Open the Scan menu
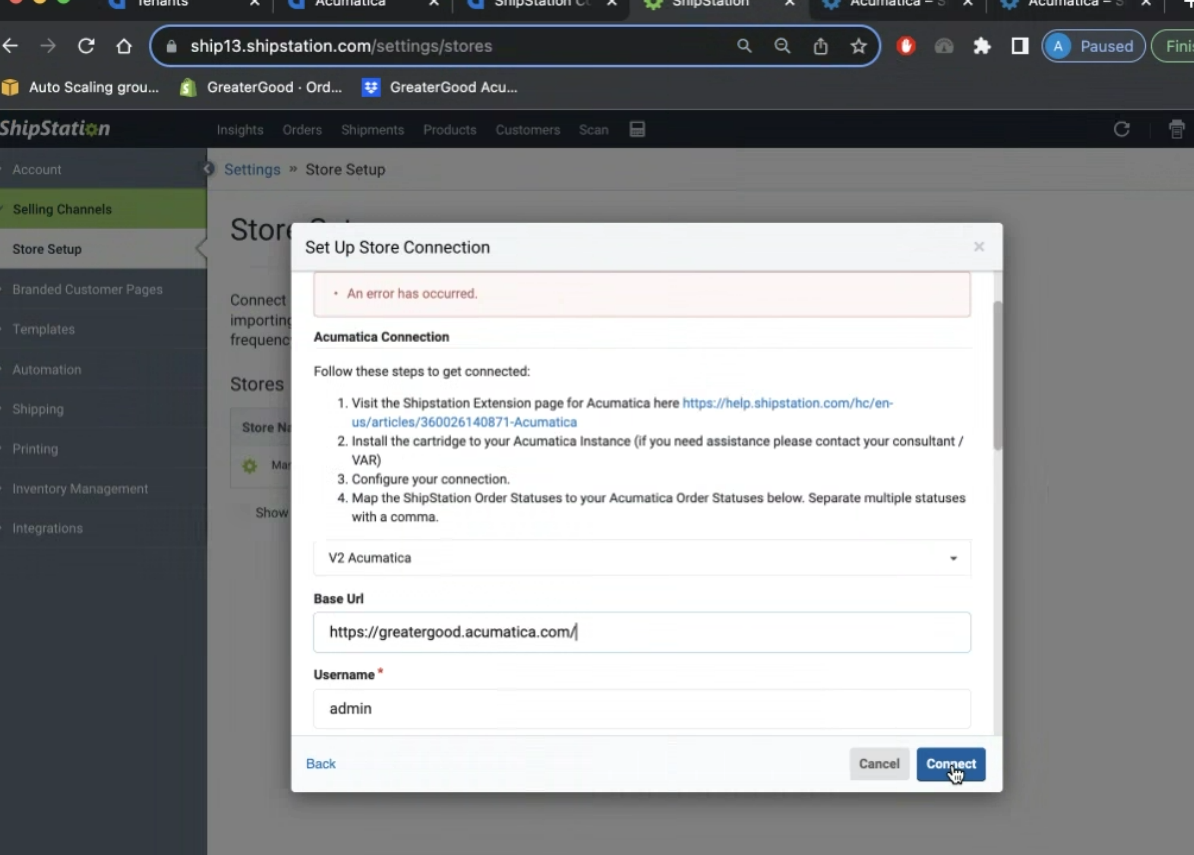 594,130
